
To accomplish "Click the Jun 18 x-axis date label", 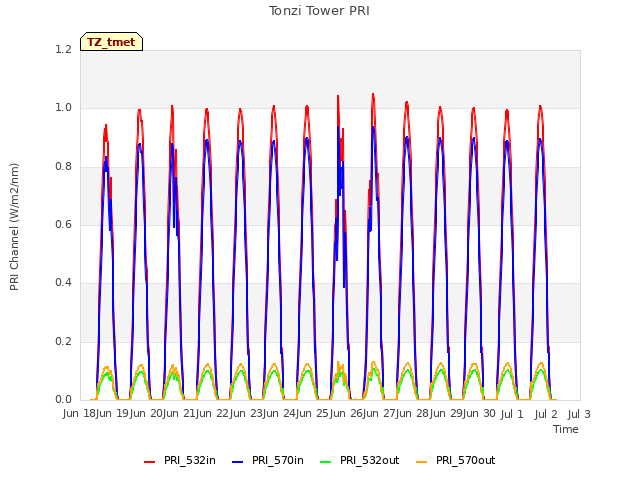I will (79, 414).
